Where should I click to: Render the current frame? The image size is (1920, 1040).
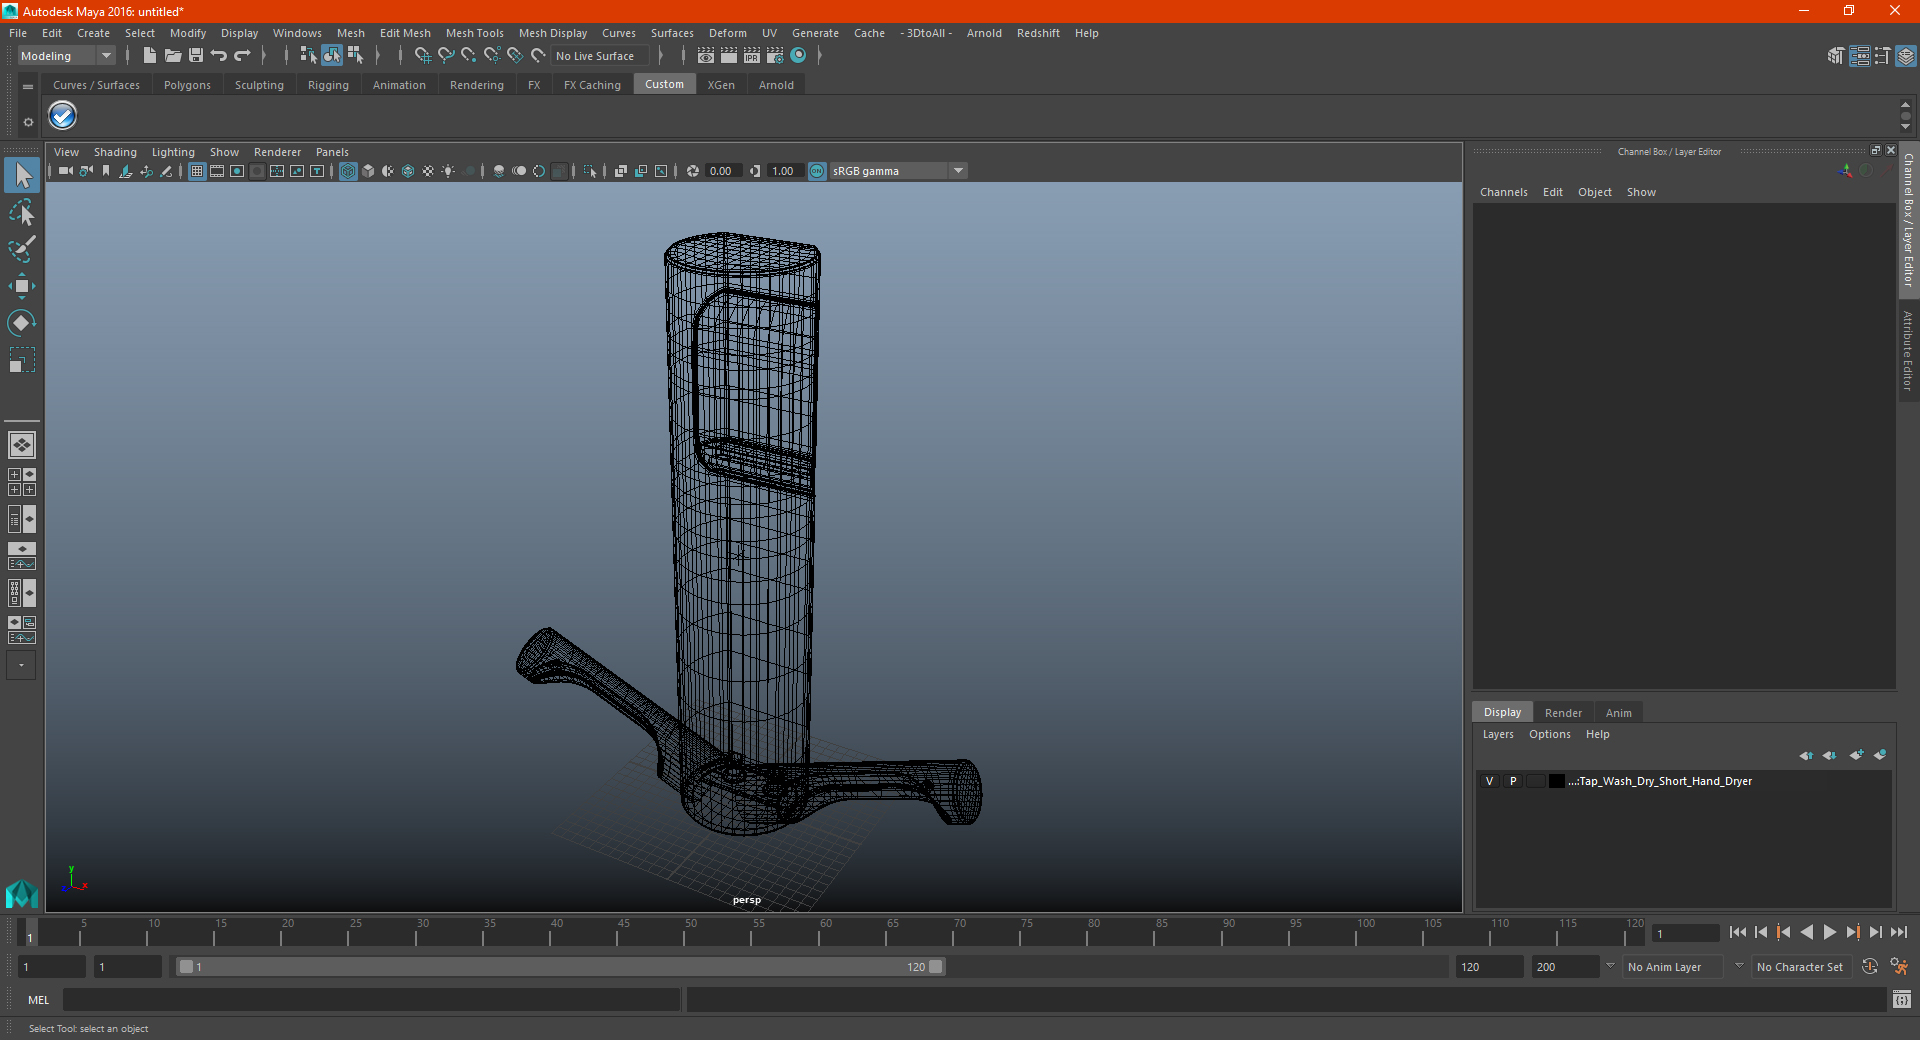coord(729,56)
